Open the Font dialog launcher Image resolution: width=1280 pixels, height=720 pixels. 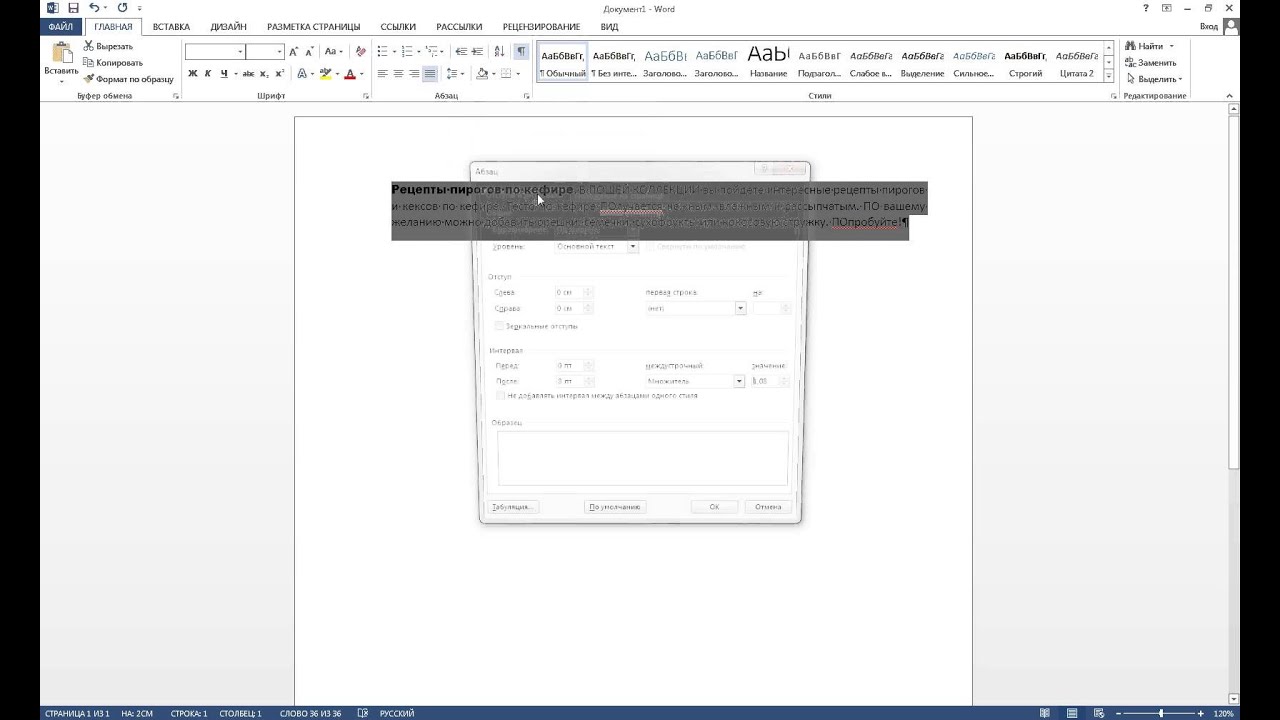tap(366, 96)
